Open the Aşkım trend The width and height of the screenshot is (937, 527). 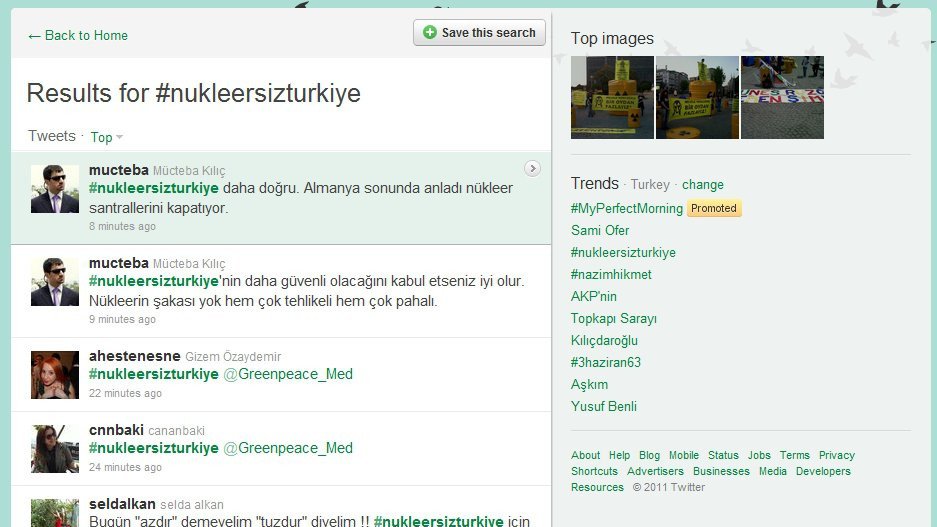589,385
